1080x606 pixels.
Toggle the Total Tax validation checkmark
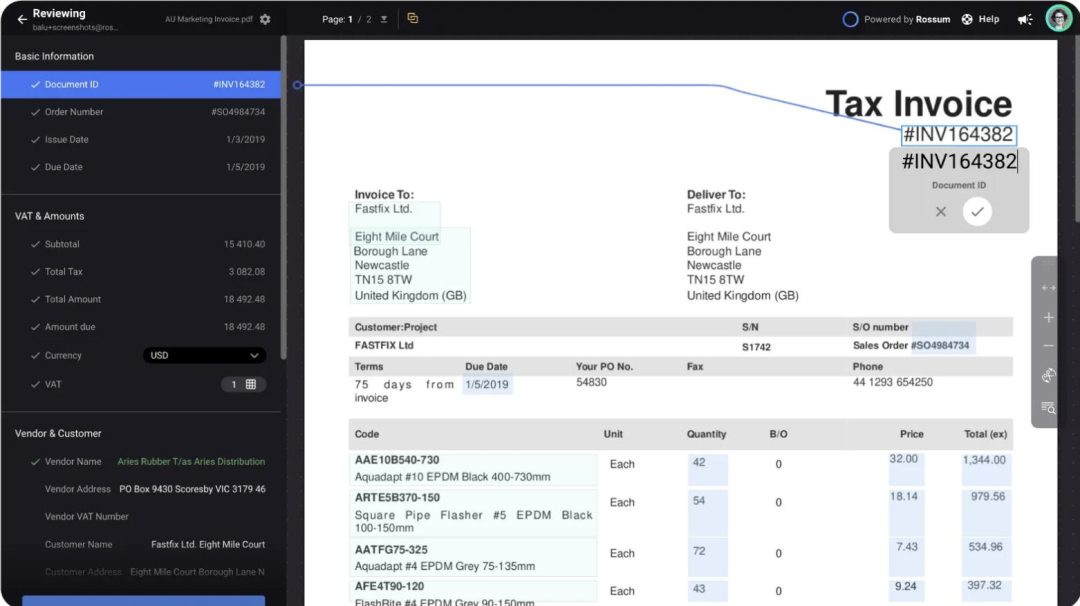coord(35,271)
